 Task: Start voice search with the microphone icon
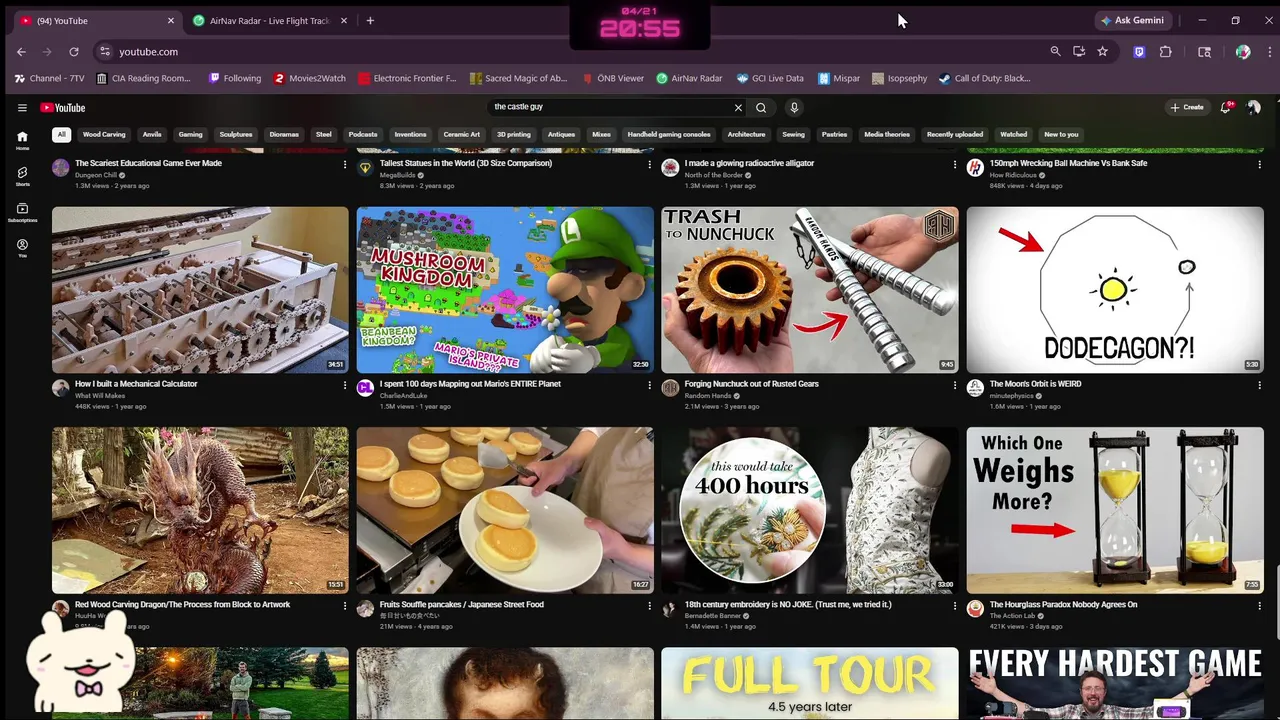[x=794, y=108]
